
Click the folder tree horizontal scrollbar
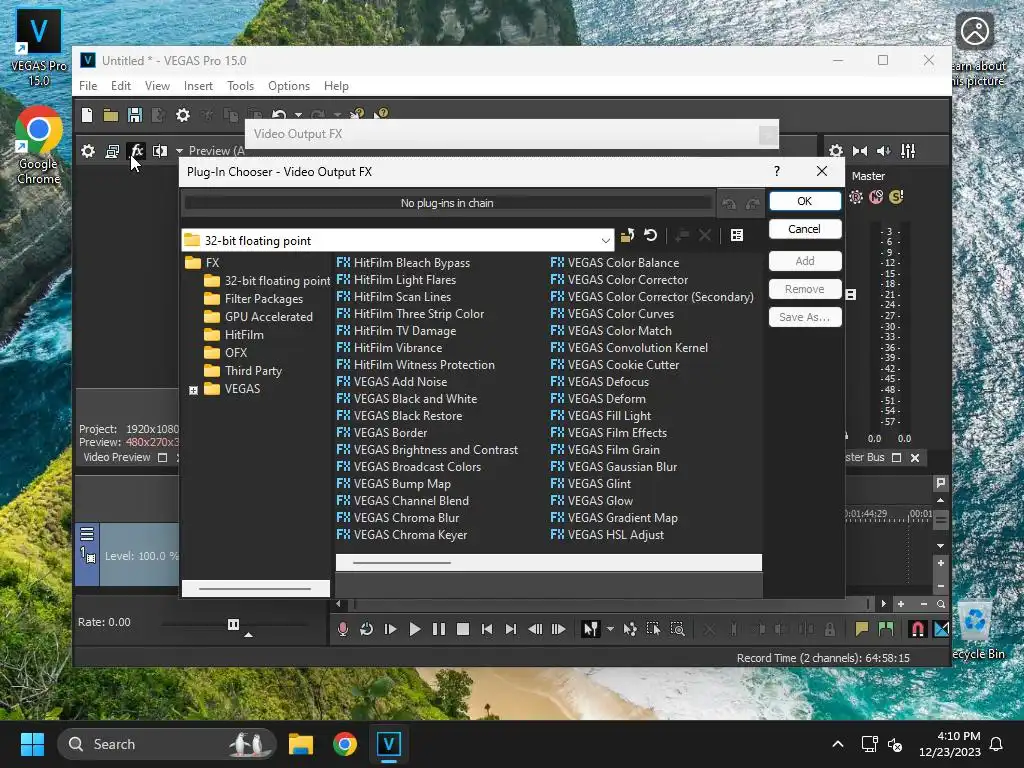pos(255,588)
